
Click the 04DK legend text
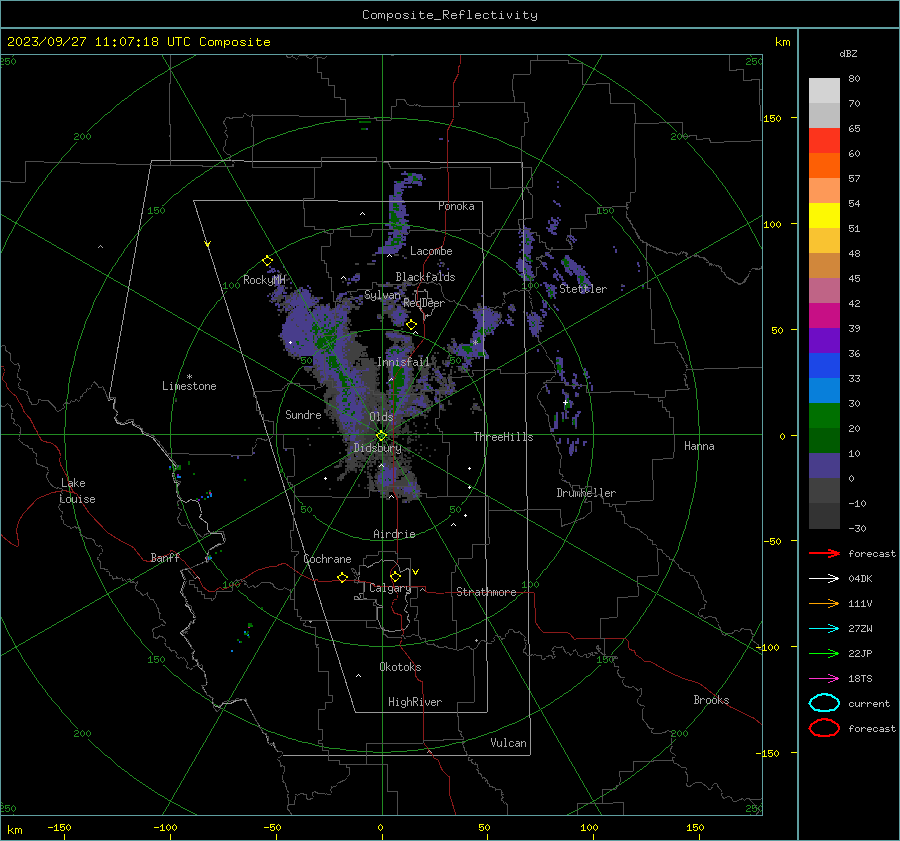(x=860, y=578)
